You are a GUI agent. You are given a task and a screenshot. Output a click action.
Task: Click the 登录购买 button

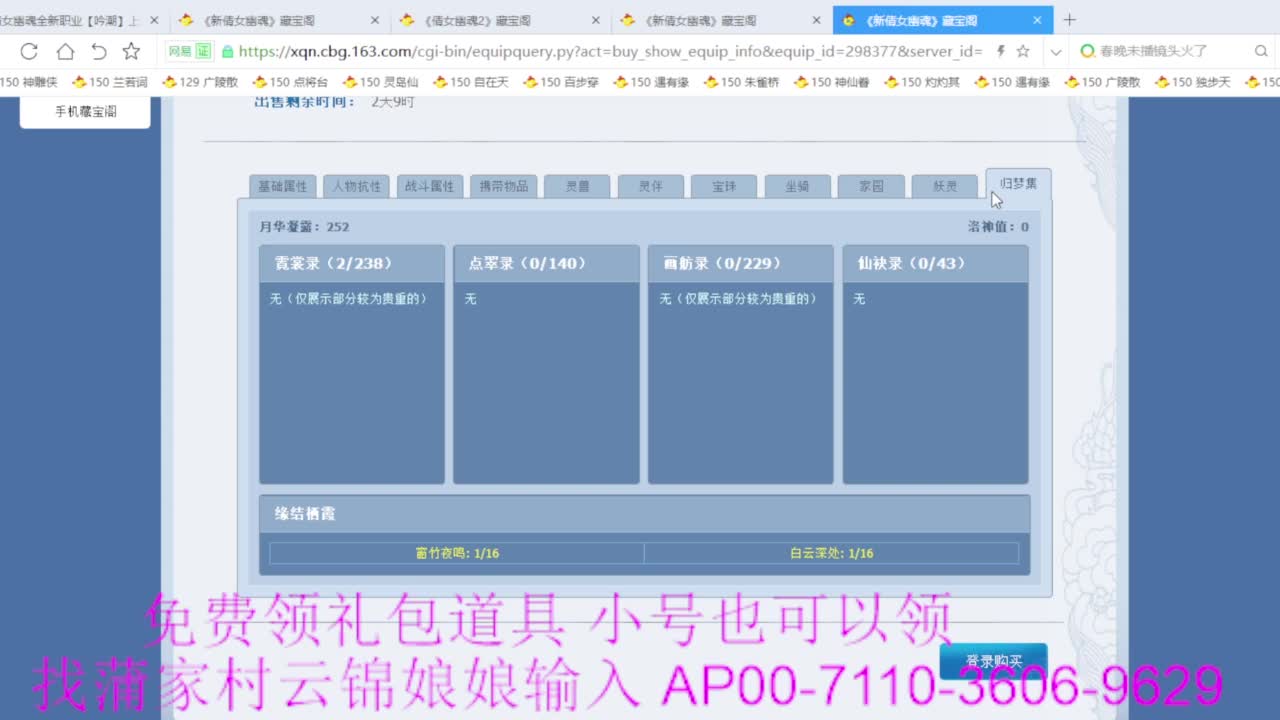(993, 661)
